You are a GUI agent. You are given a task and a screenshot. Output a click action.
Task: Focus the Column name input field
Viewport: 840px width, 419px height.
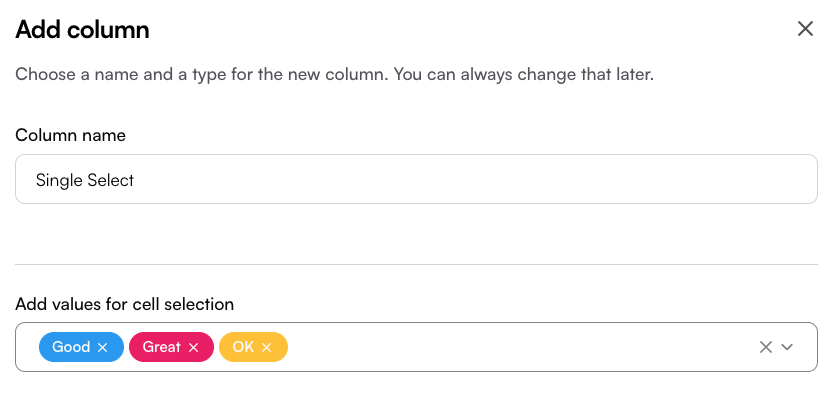pos(416,179)
